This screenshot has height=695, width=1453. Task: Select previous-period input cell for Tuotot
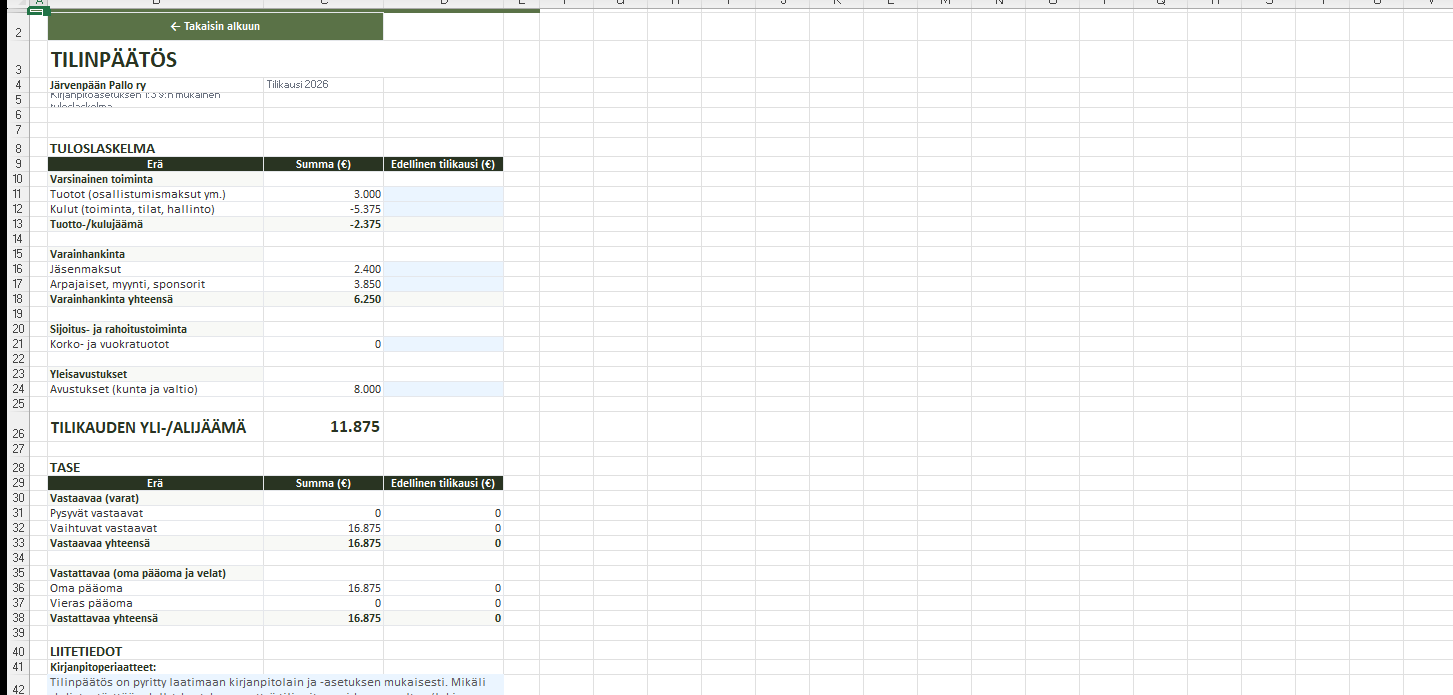442,194
